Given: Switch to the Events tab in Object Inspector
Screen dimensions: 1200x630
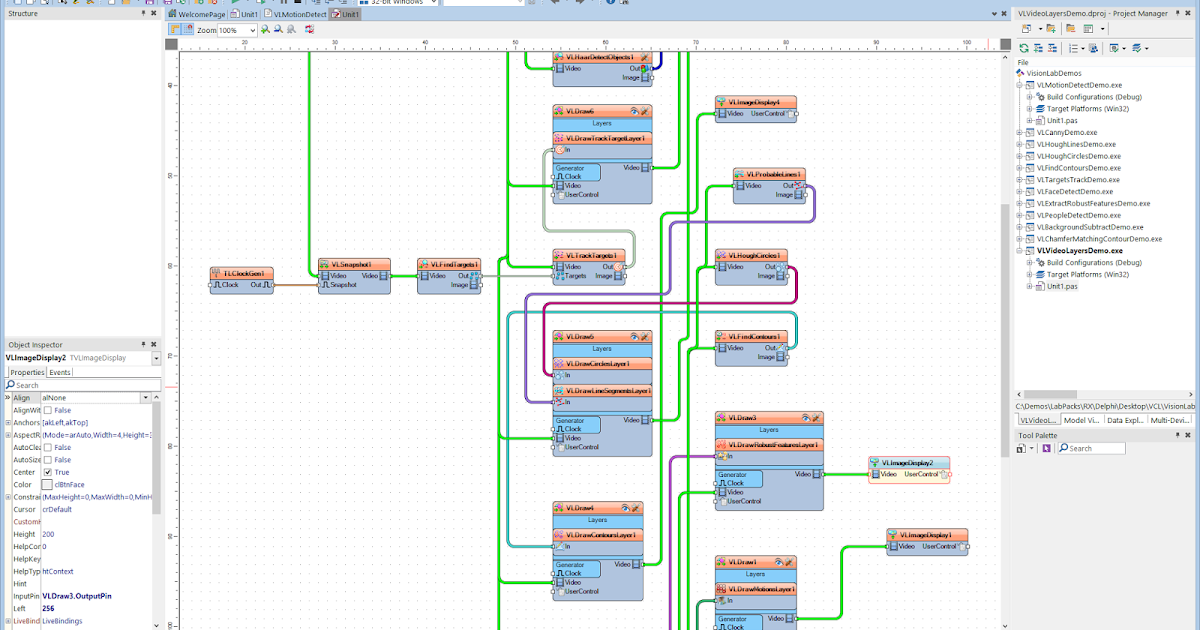Looking at the screenshot, I should [x=60, y=372].
